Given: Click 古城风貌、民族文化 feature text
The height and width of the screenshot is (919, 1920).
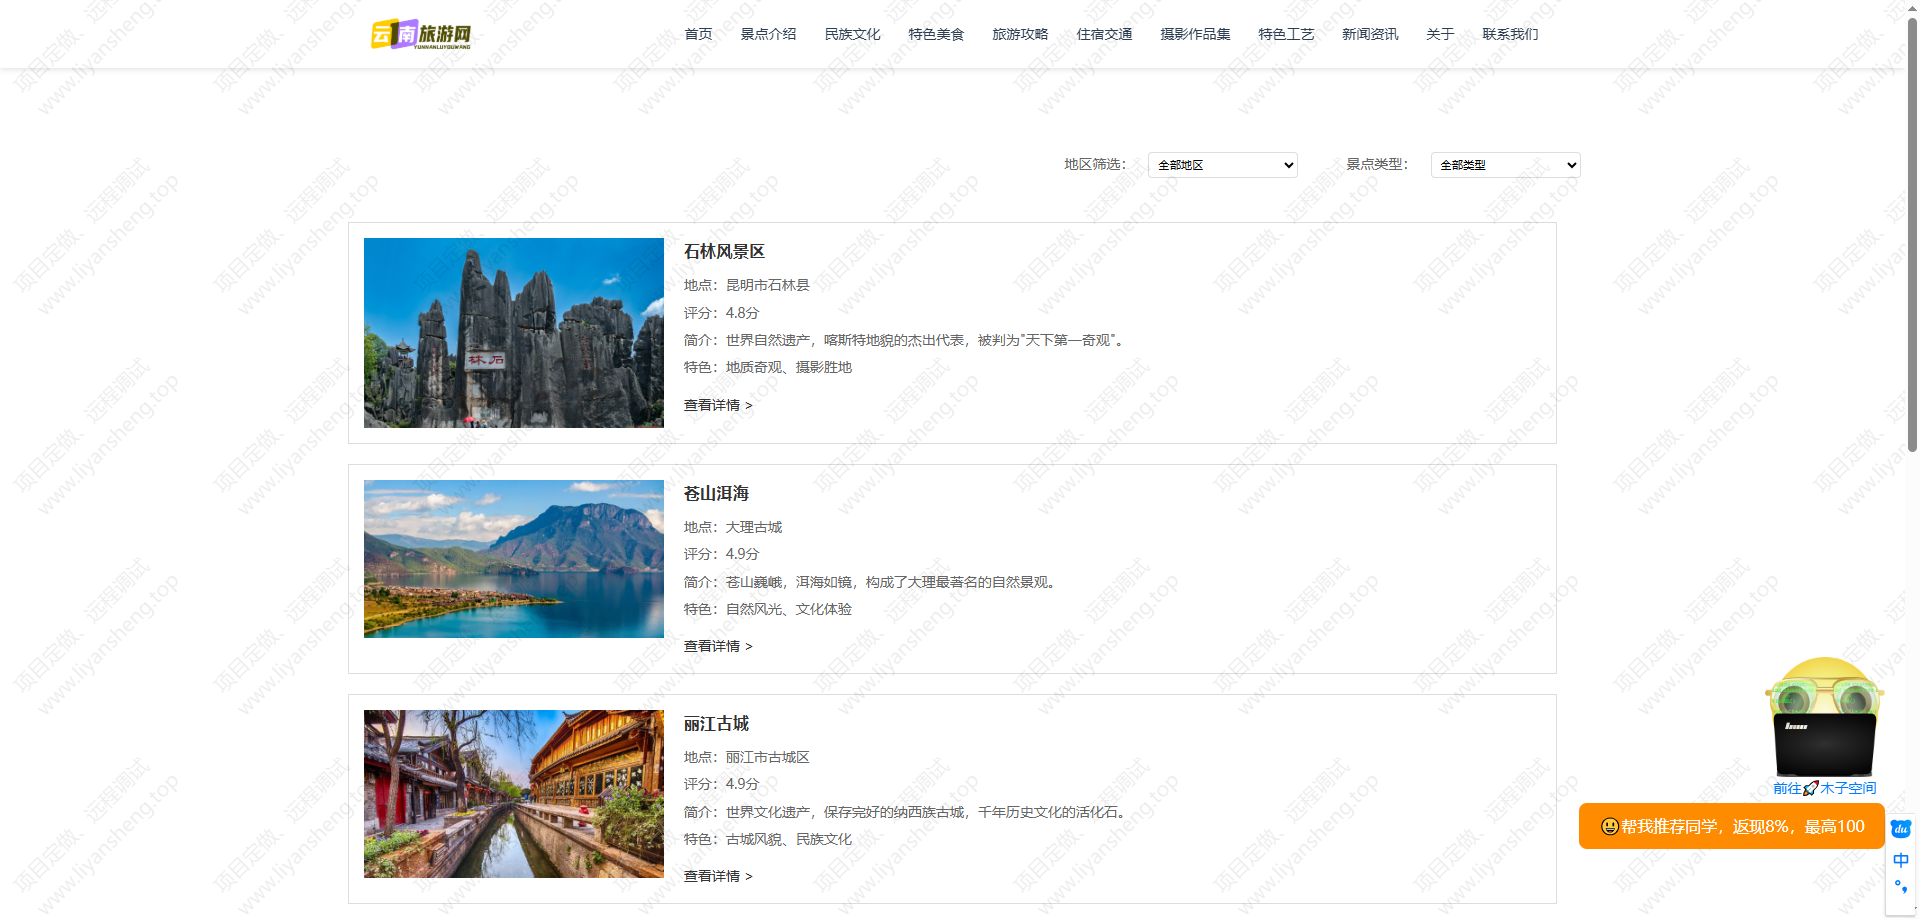Looking at the screenshot, I should 788,839.
